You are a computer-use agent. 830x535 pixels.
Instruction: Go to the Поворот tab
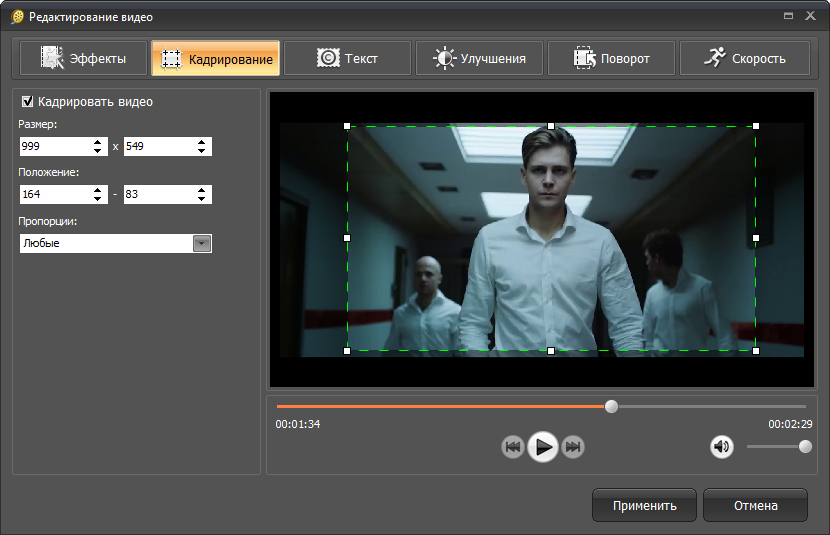coord(612,58)
